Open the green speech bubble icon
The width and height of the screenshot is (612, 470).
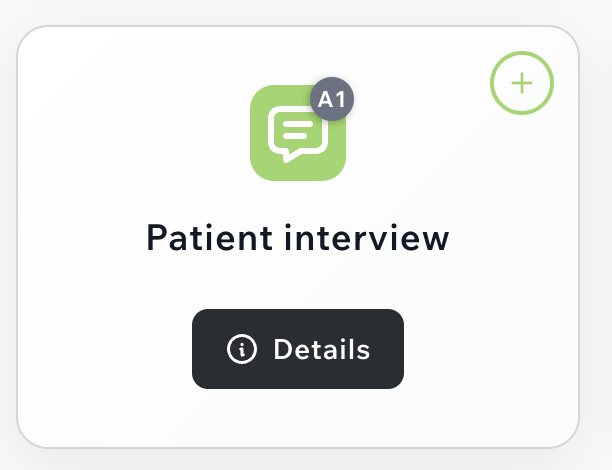coord(298,133)
